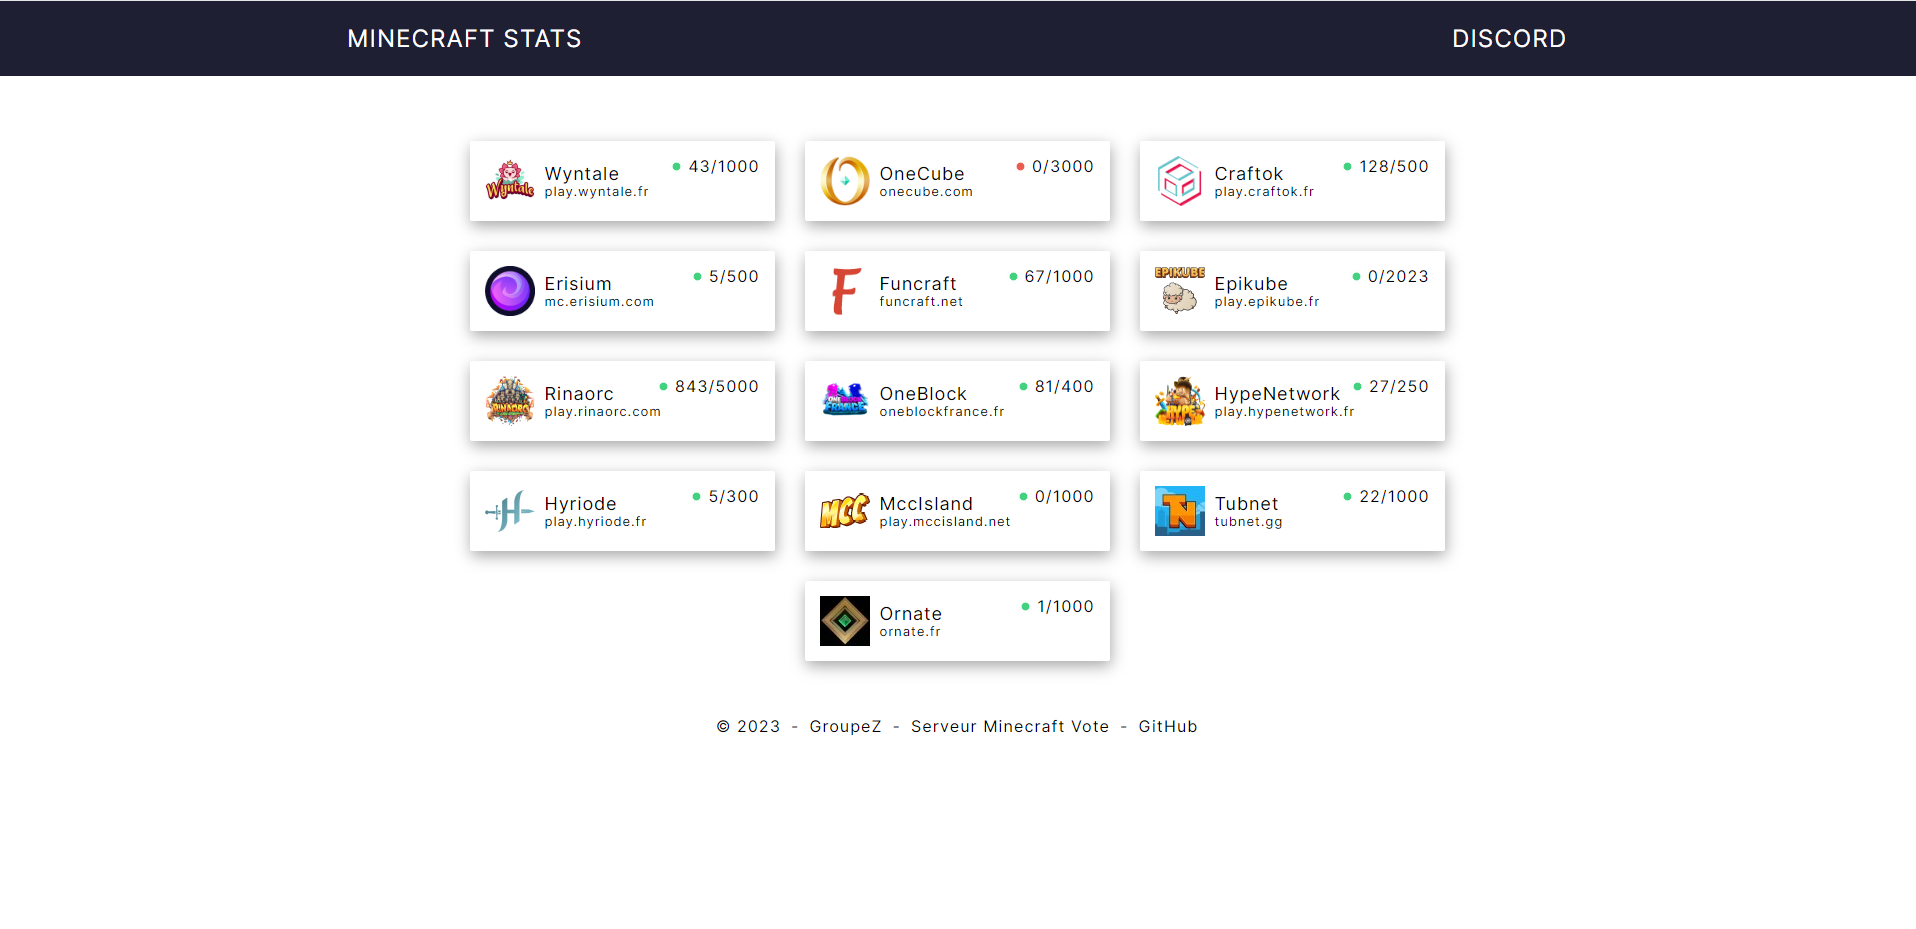The width and height of the screenshot is (1916, 929).
Task: Click the red offline dot on OneCube
Action: coord(1020,167)
